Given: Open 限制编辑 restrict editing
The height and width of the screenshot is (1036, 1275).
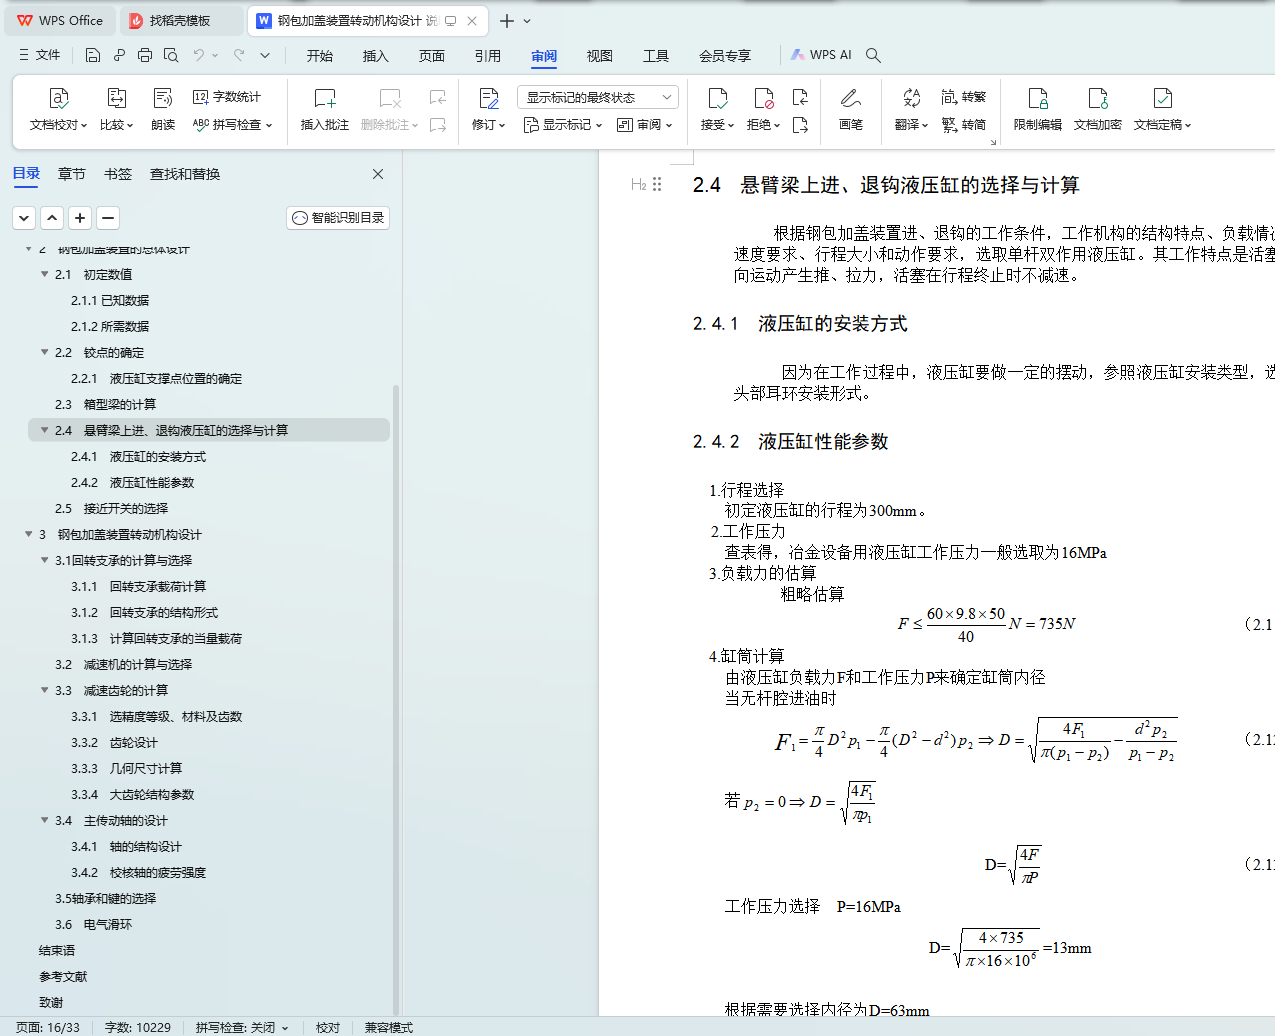Looking at the screenshot, I should 1038,108.
